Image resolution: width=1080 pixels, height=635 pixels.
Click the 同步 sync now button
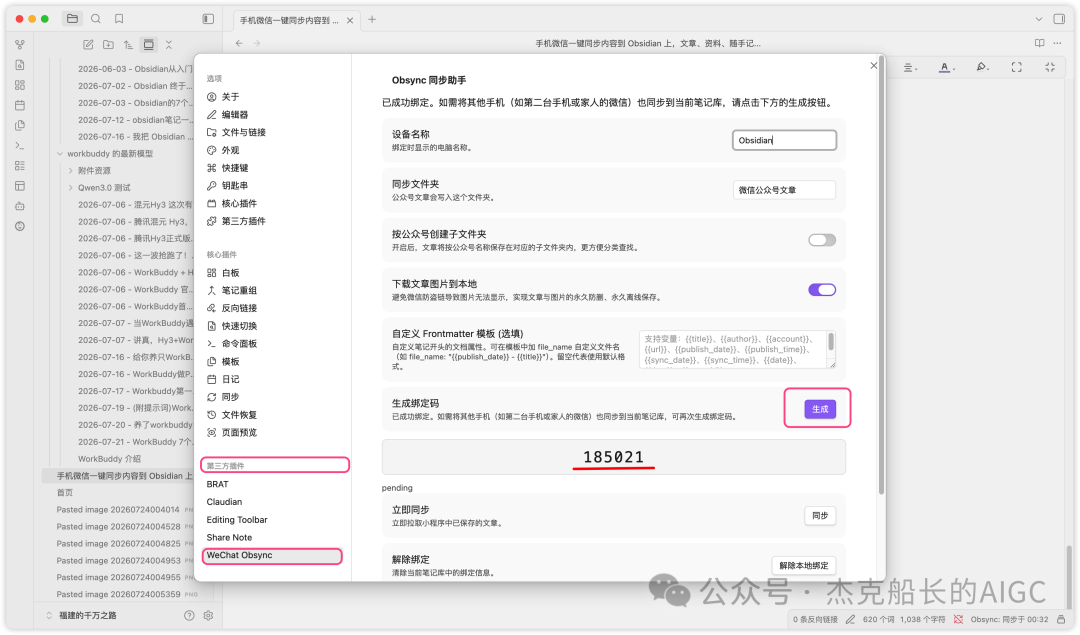tap(820, 515)
